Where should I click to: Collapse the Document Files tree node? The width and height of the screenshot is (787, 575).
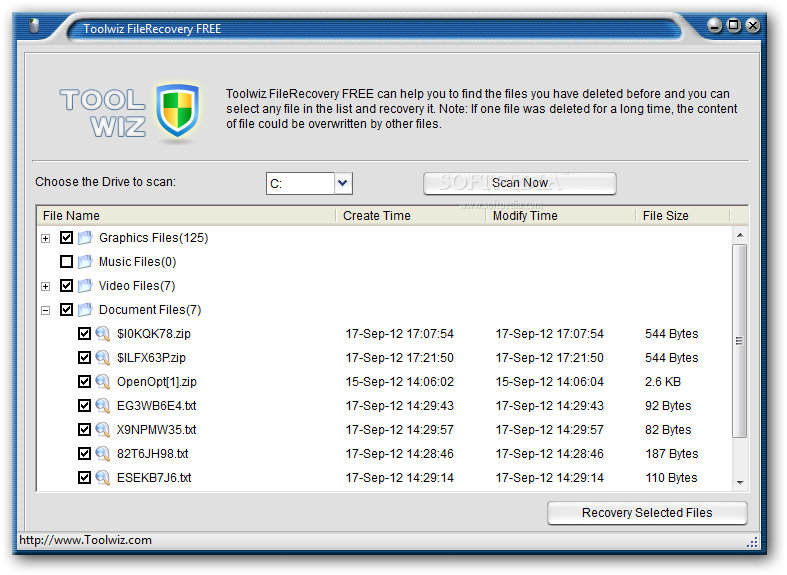[x=46, y=311]
